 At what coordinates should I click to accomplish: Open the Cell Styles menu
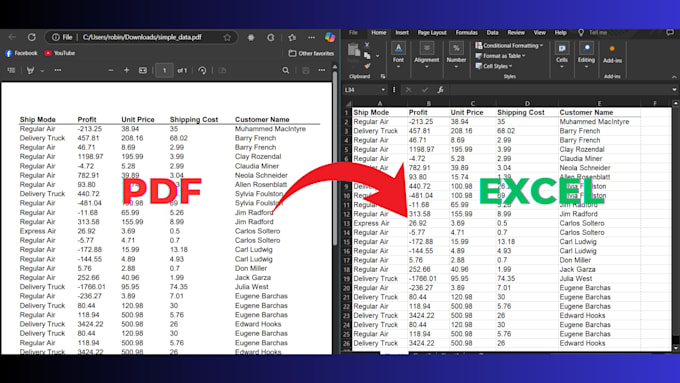coord(494,66)
